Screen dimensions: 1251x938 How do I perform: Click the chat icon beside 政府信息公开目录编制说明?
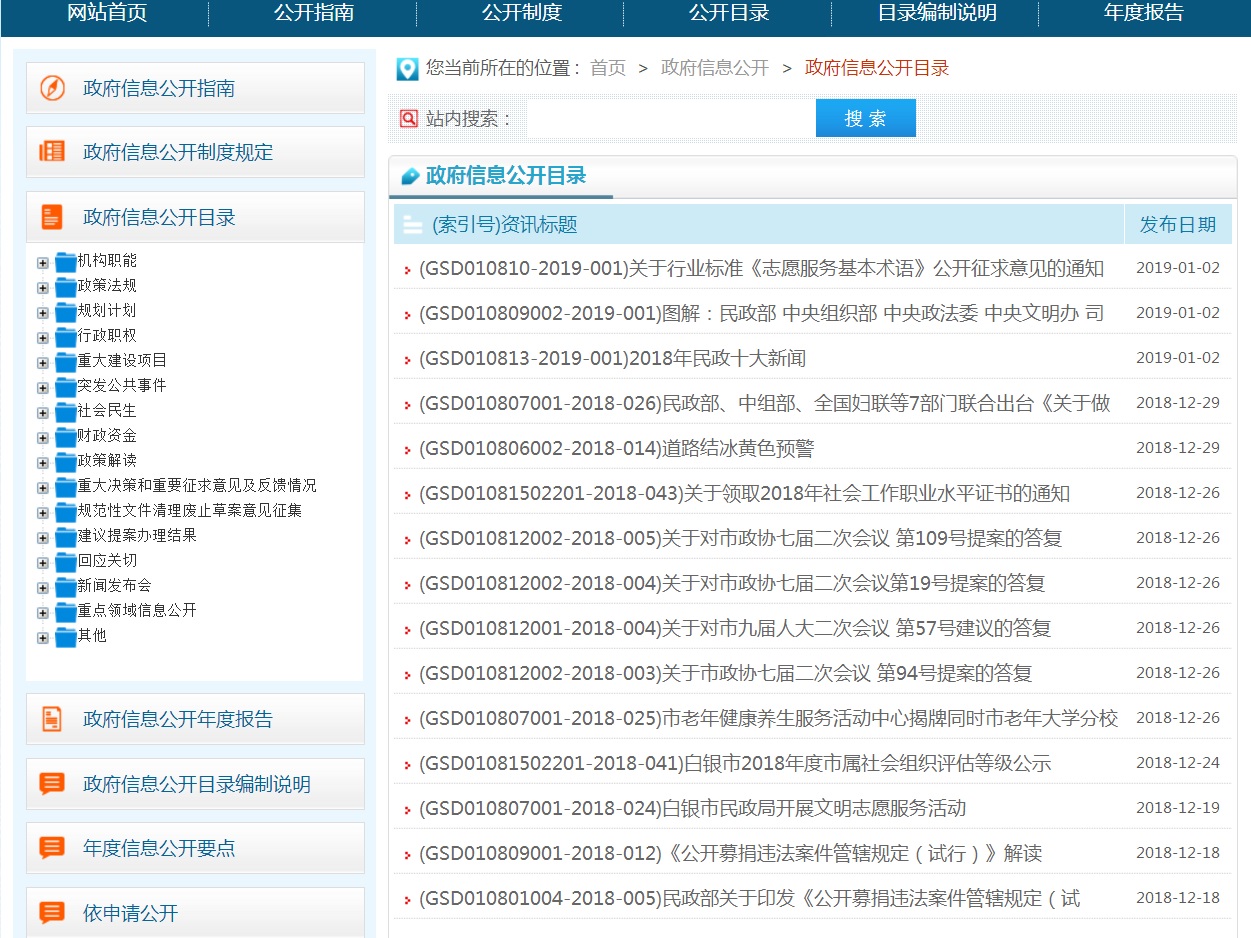click(x=52, y=784)
